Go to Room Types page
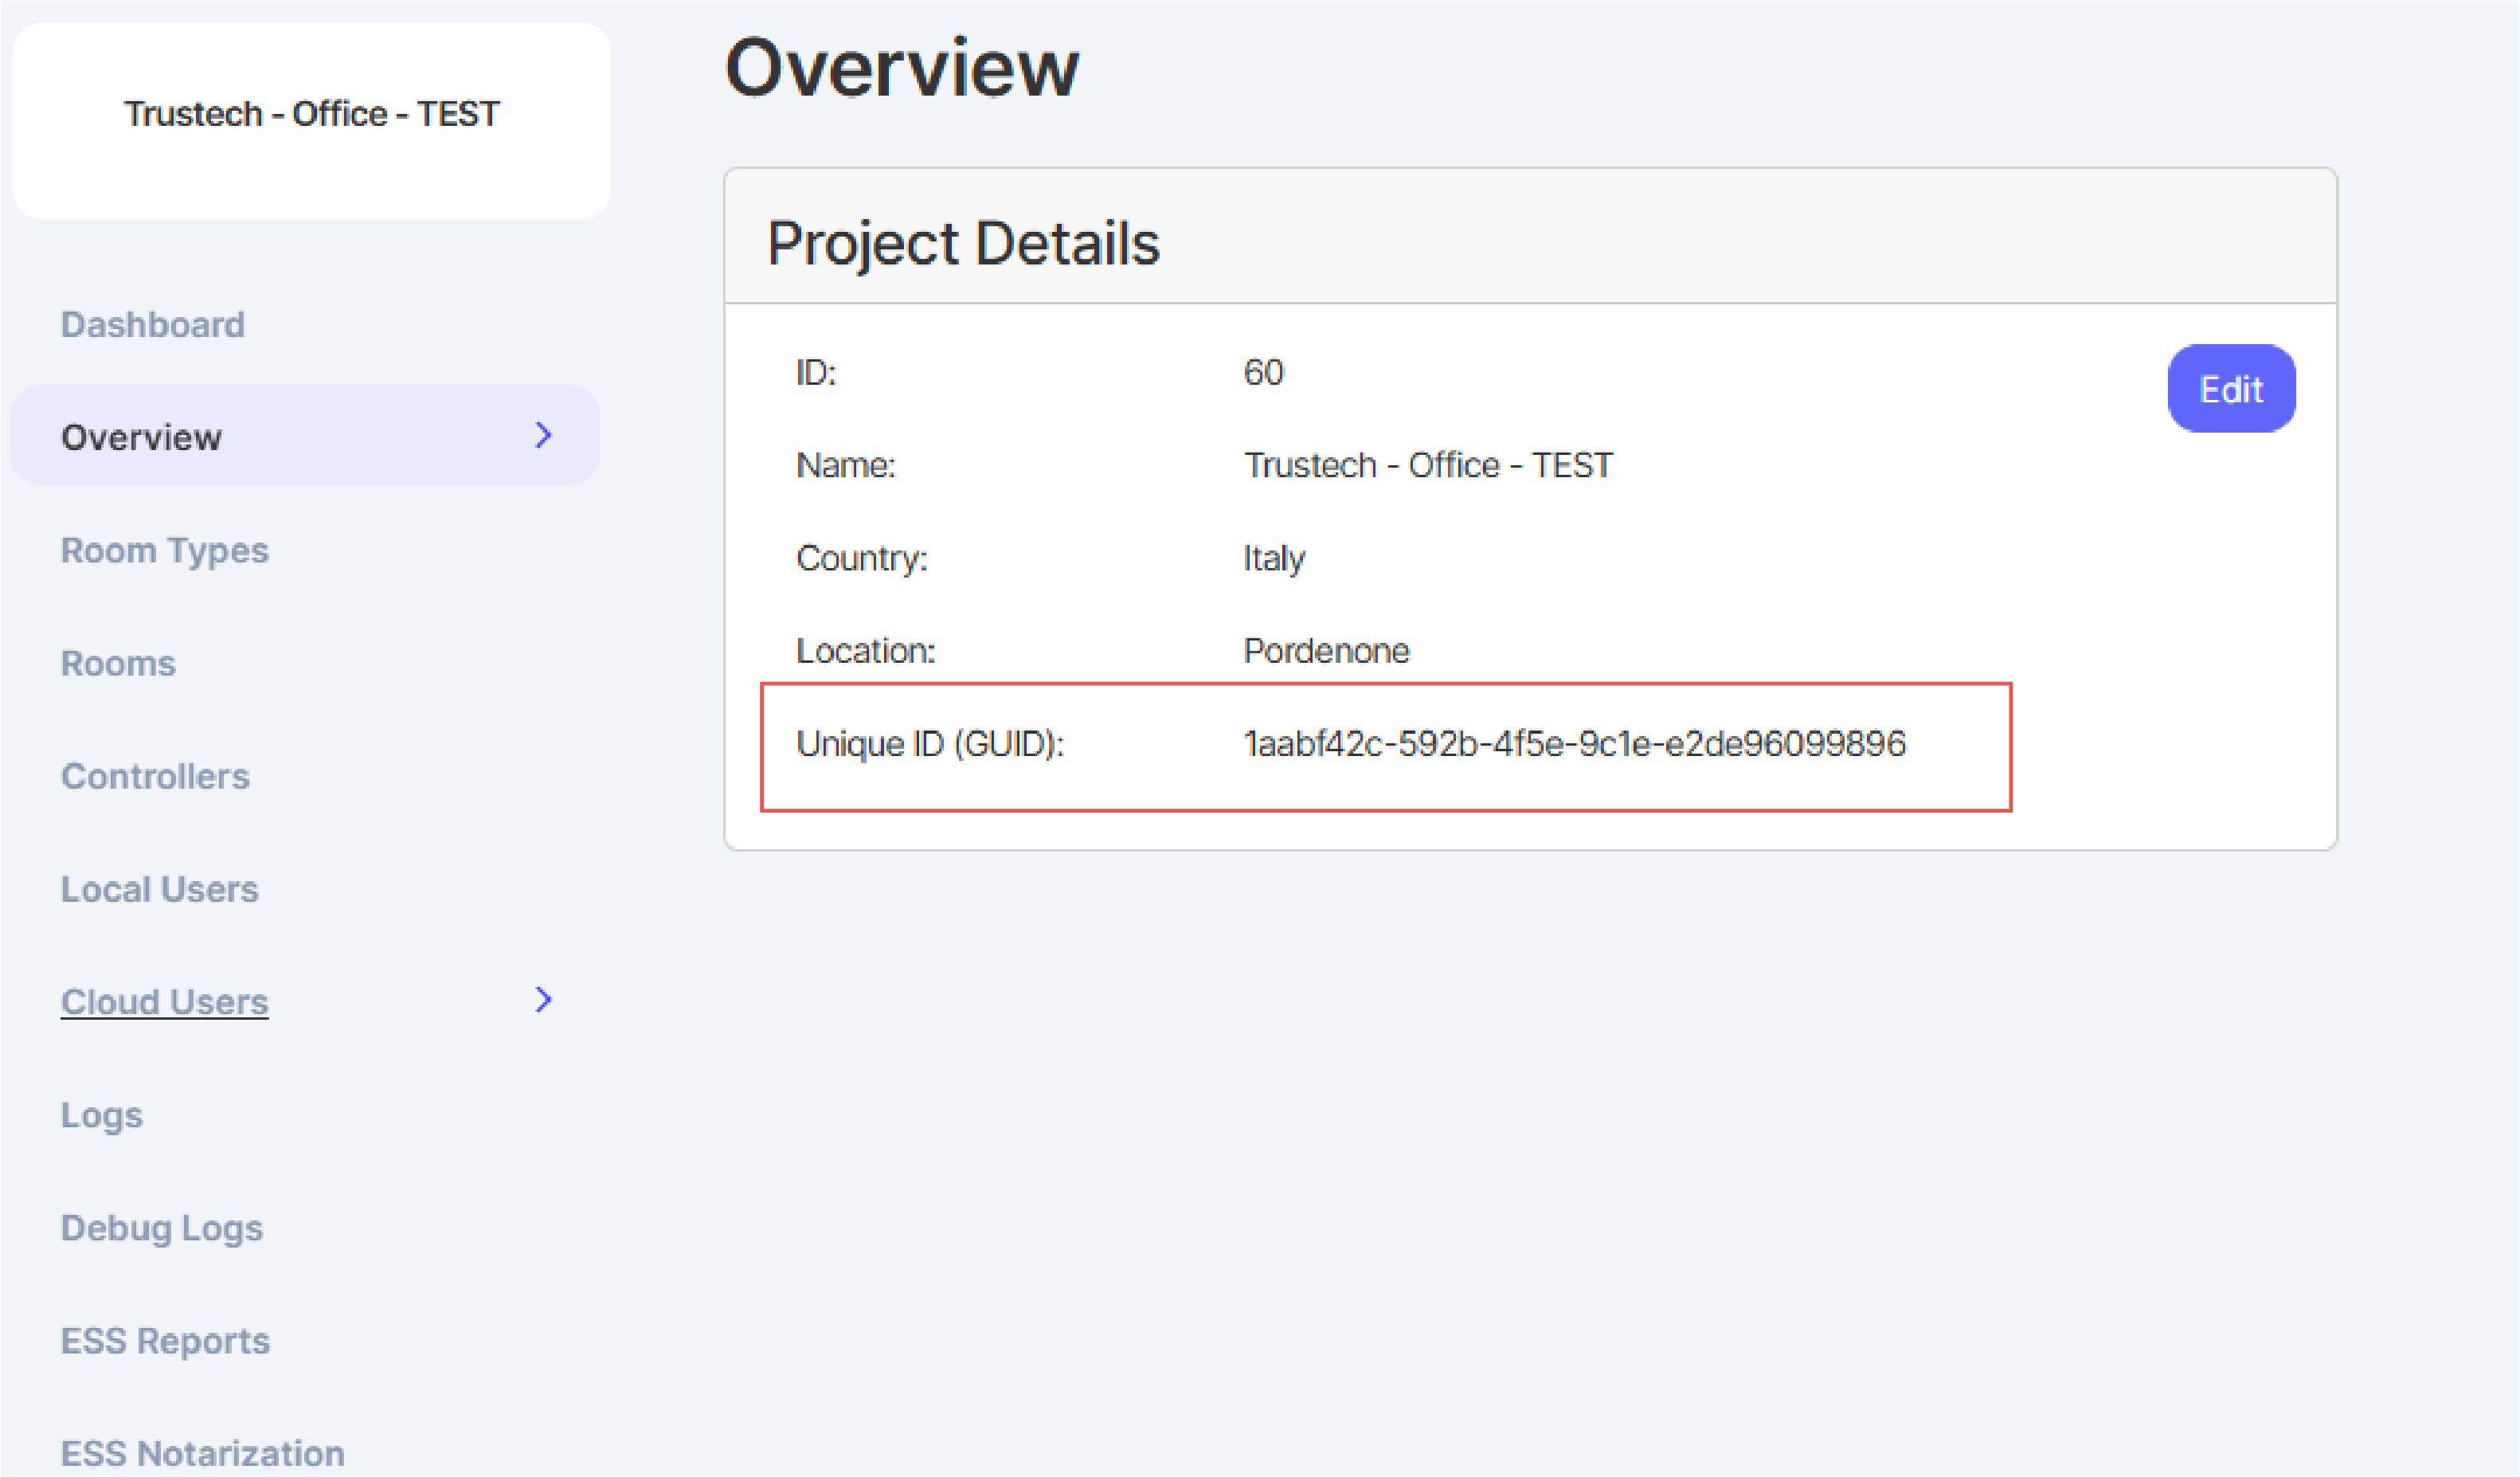 point(165,550)
